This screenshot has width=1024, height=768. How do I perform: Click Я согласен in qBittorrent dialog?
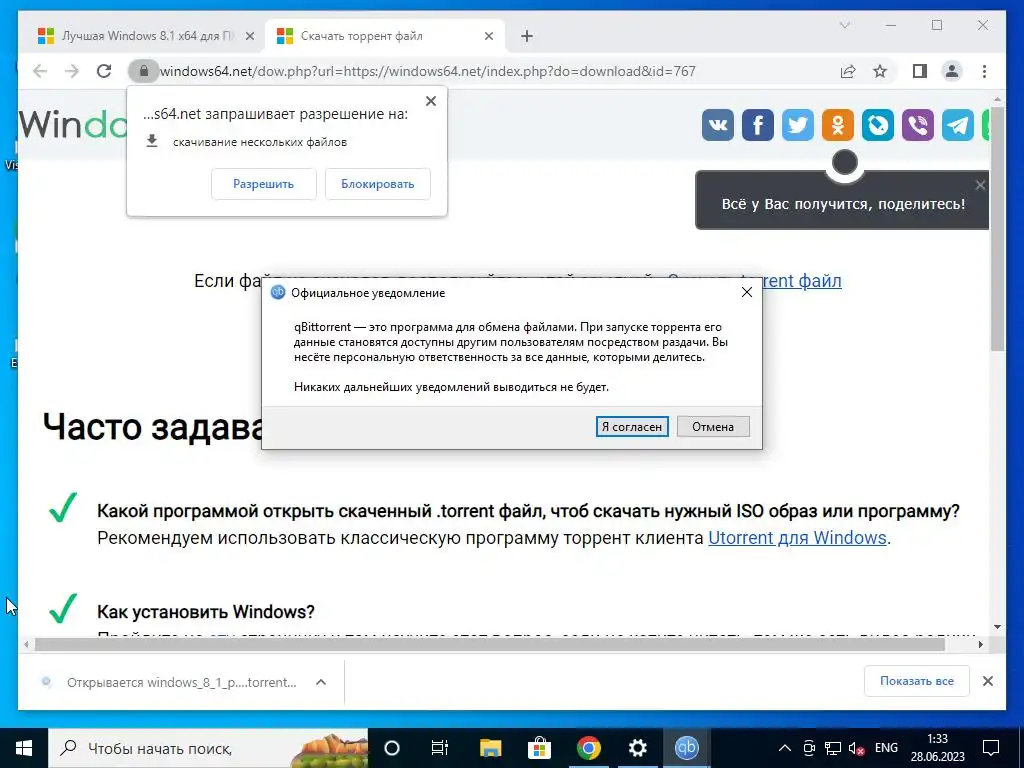click(x=632, y=426)
